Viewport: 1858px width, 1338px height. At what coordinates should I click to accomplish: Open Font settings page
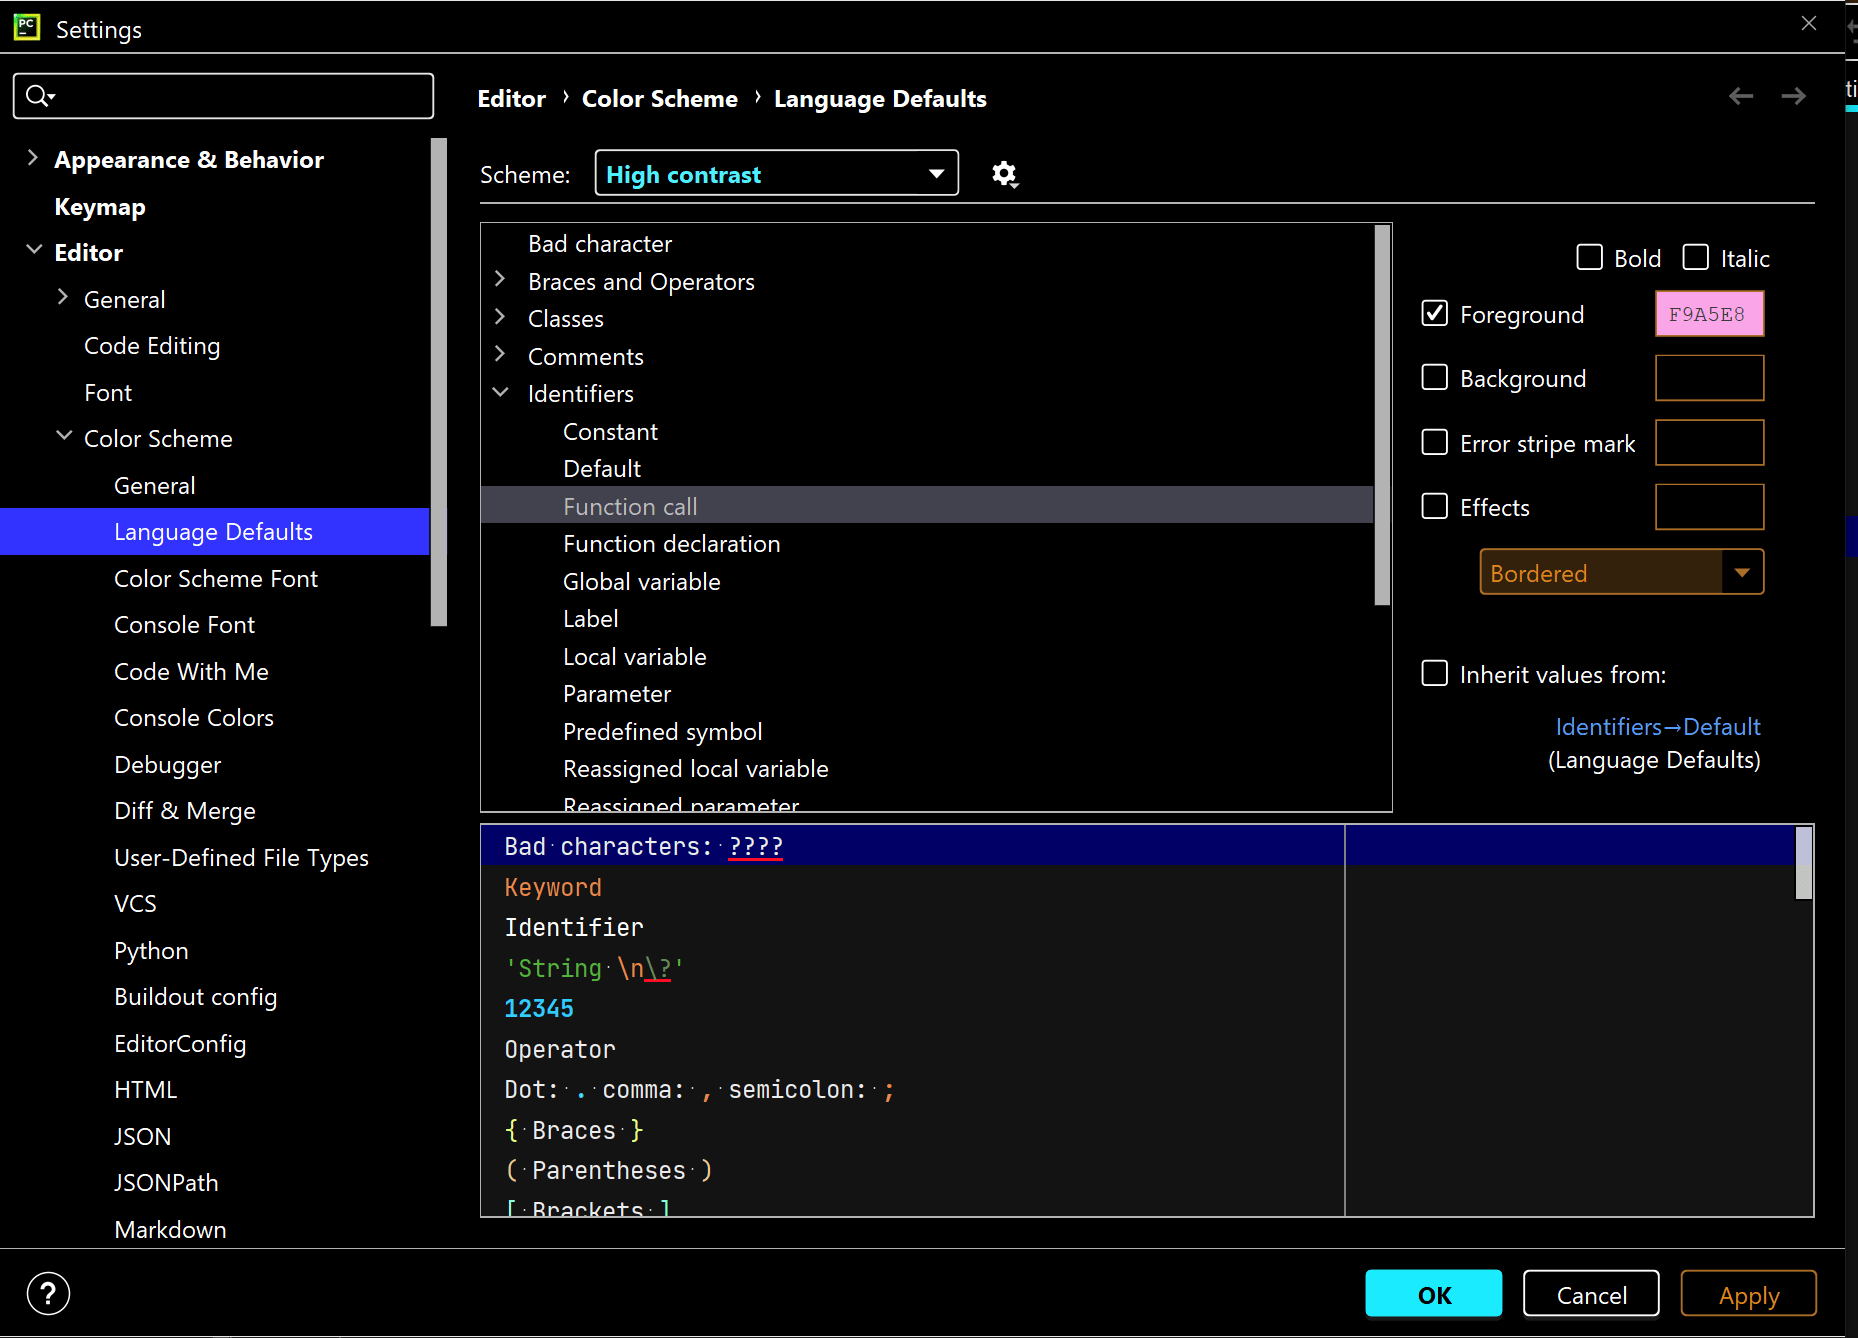tap(108, 393)
